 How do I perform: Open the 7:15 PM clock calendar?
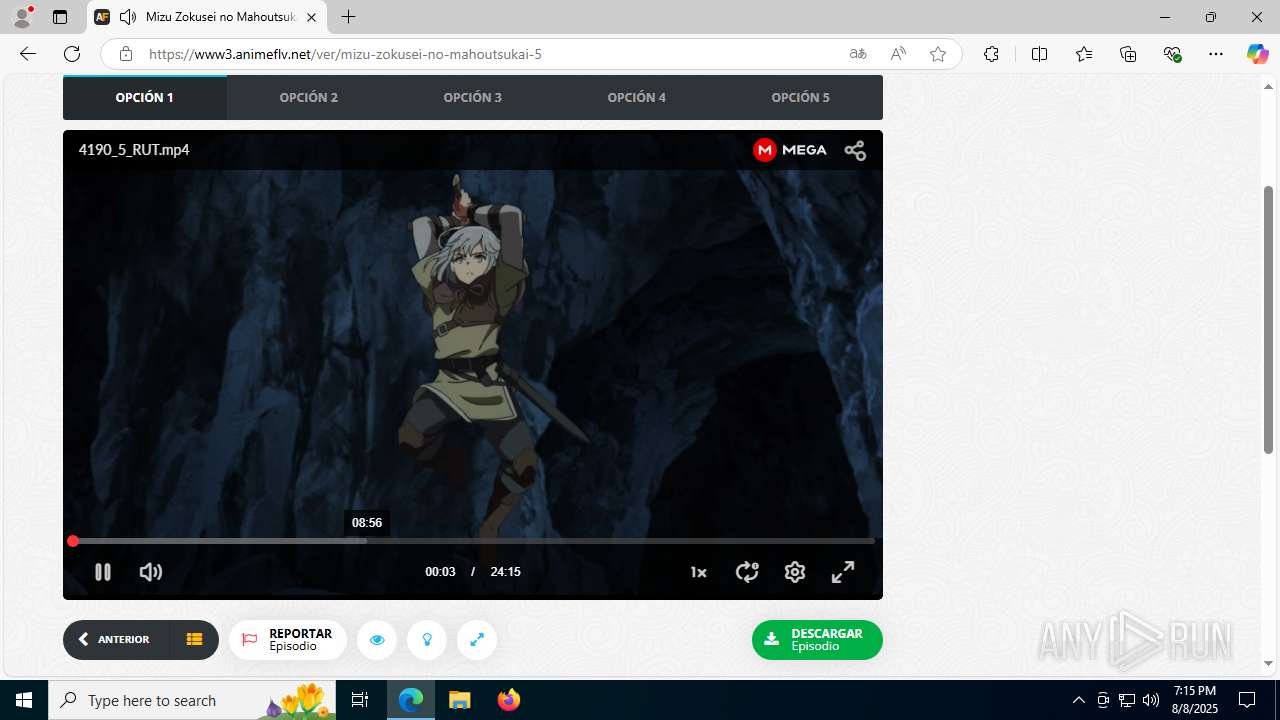coord(1195,700)
